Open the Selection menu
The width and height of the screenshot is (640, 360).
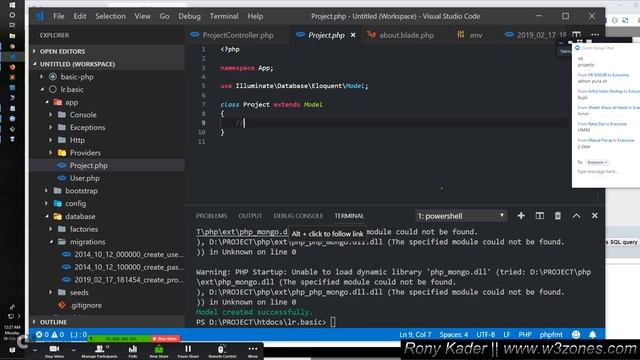(x=111, y=16)
